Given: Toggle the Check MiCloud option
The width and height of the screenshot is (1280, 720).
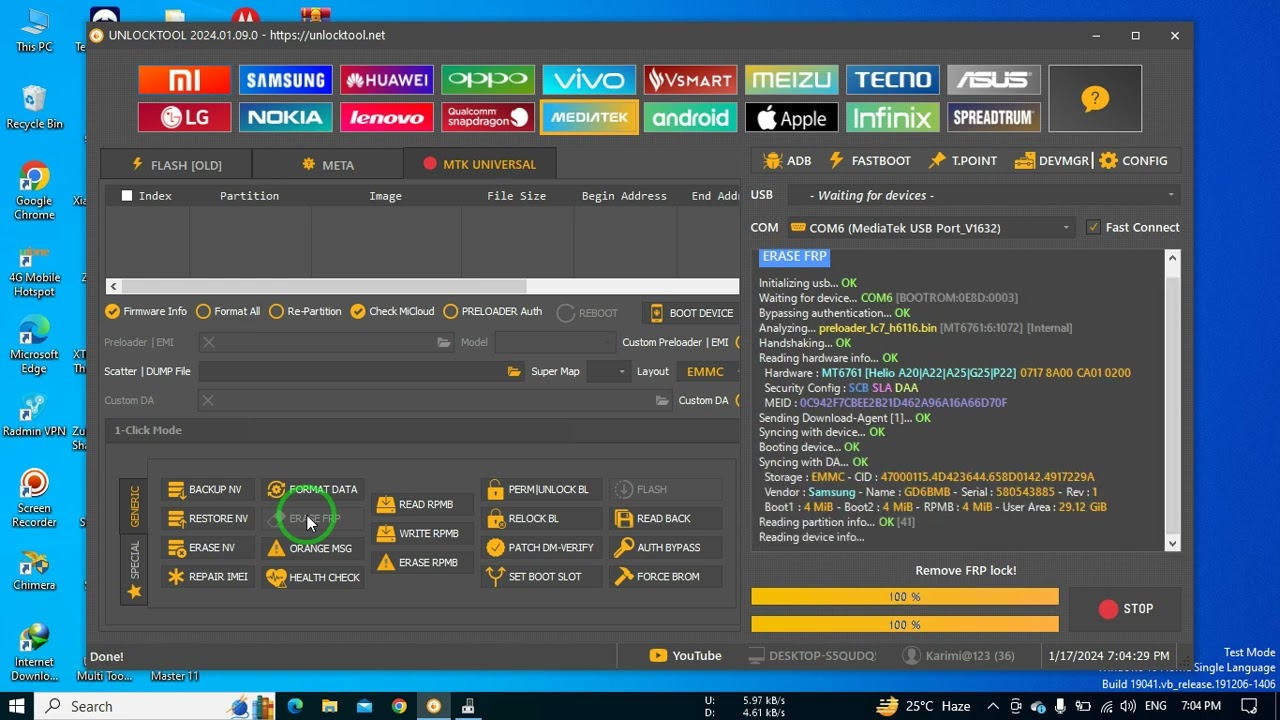Looking at the screenshot, I should pos(392,311).
